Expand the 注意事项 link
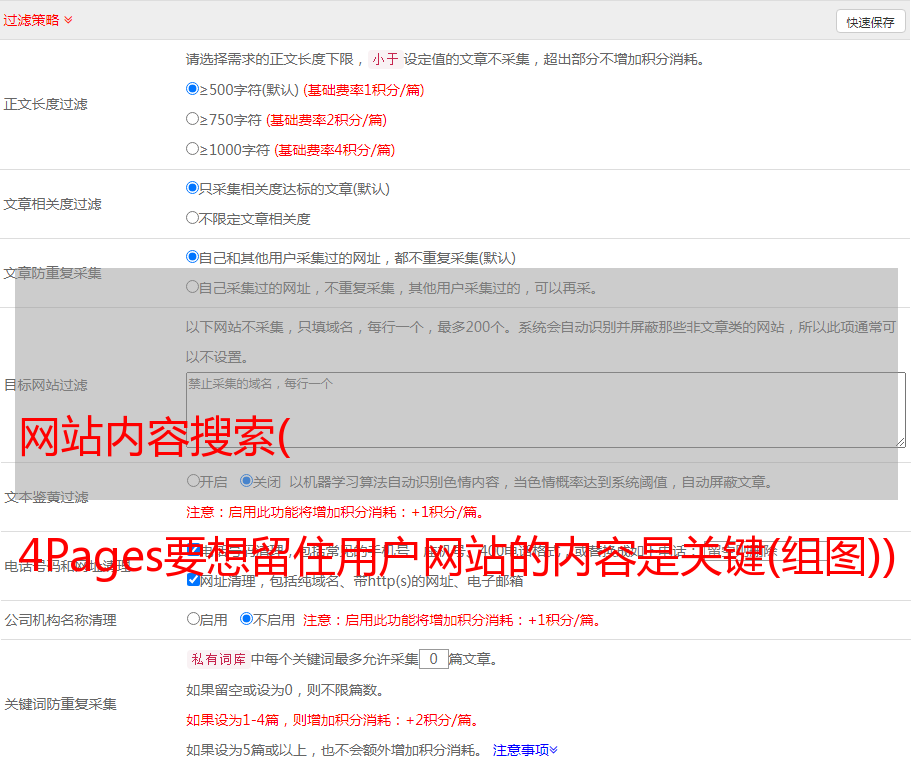 525,750
